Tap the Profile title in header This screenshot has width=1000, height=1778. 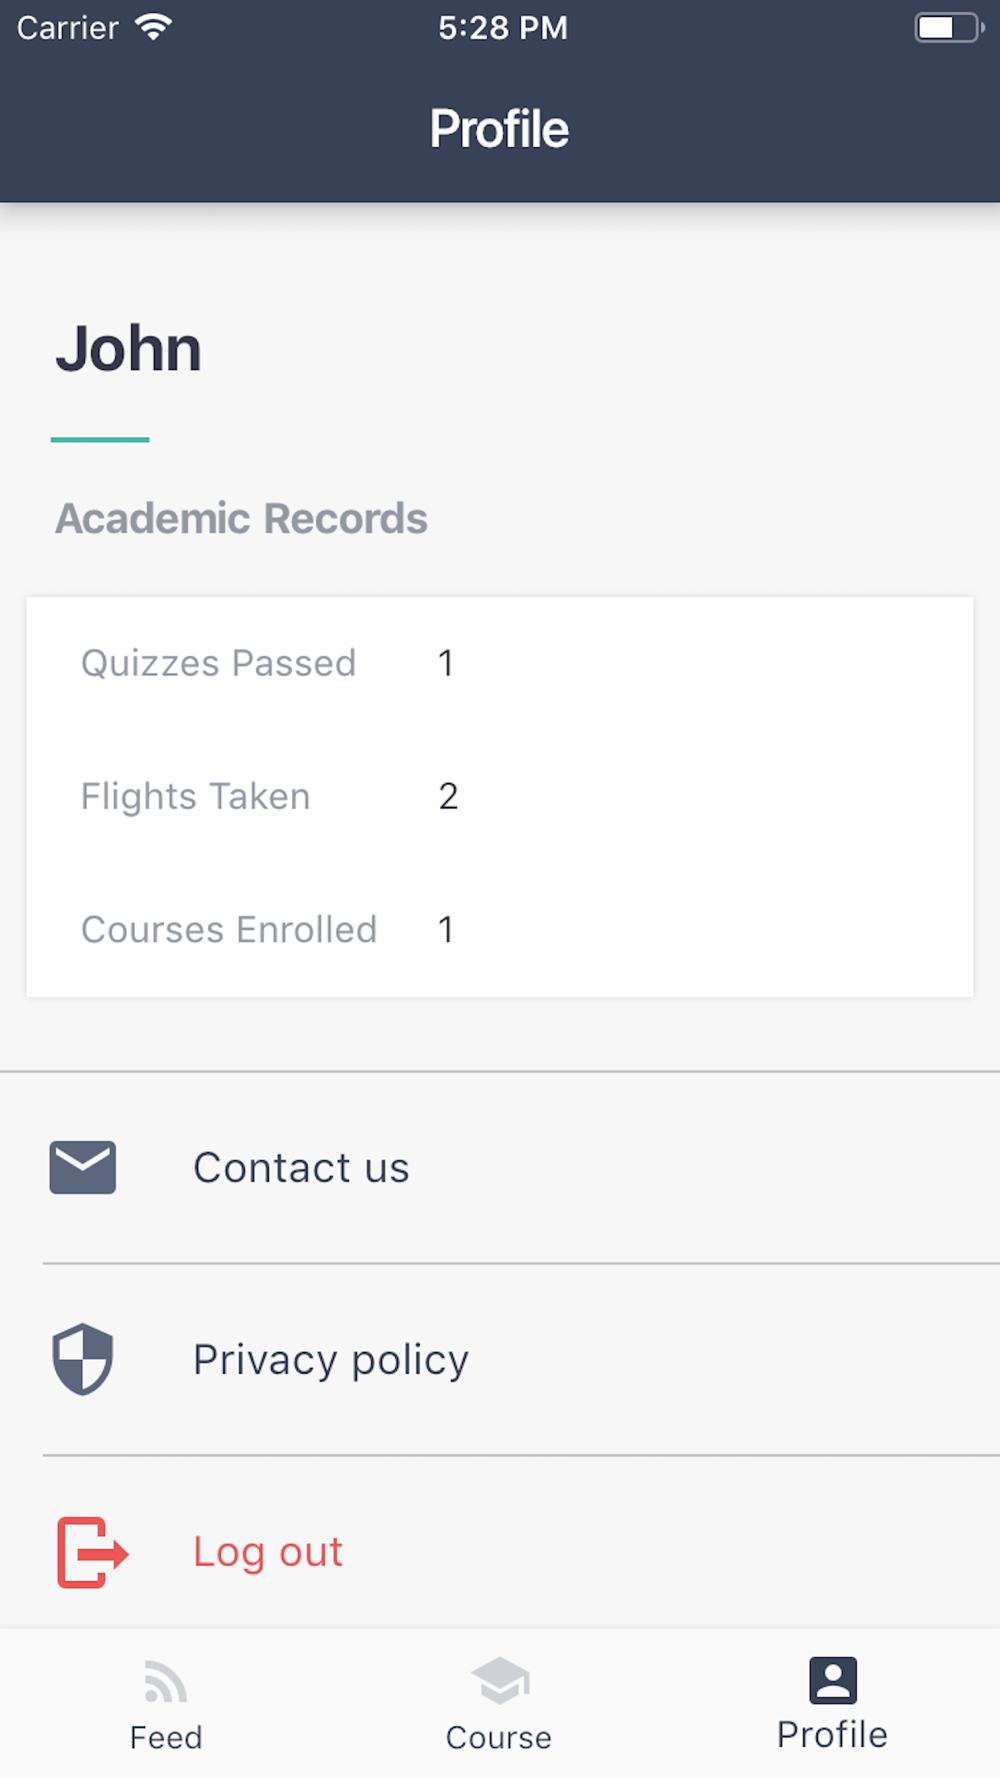click(x=499, y=129)
